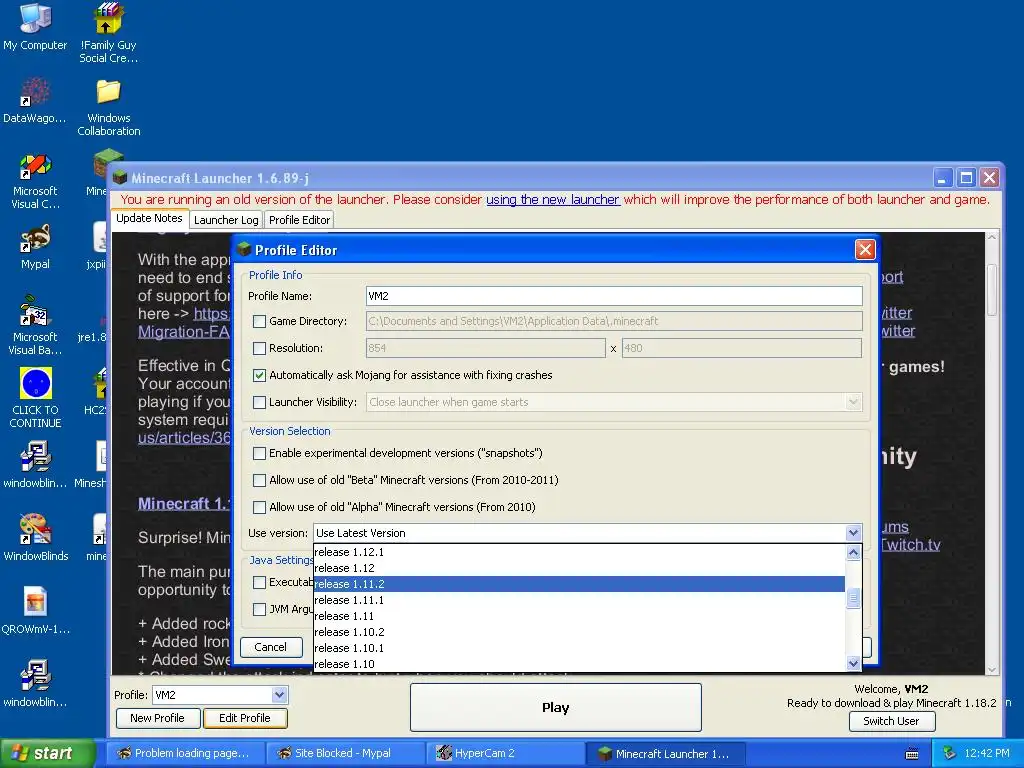Click the resolution width field showing 854

[486, 348]
